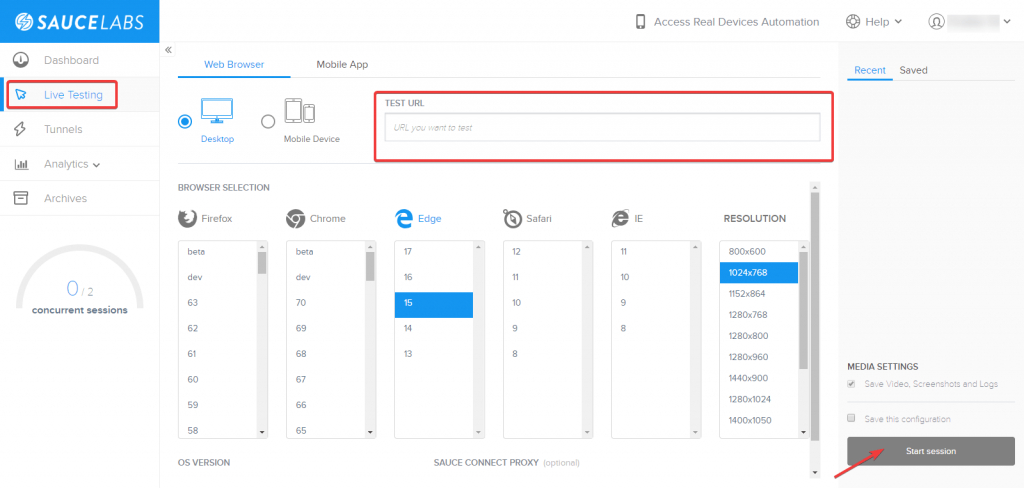Viewport: 1024px width, 488px height.
Task: Select the Chrome browser icon
Action: pos(295,218)
